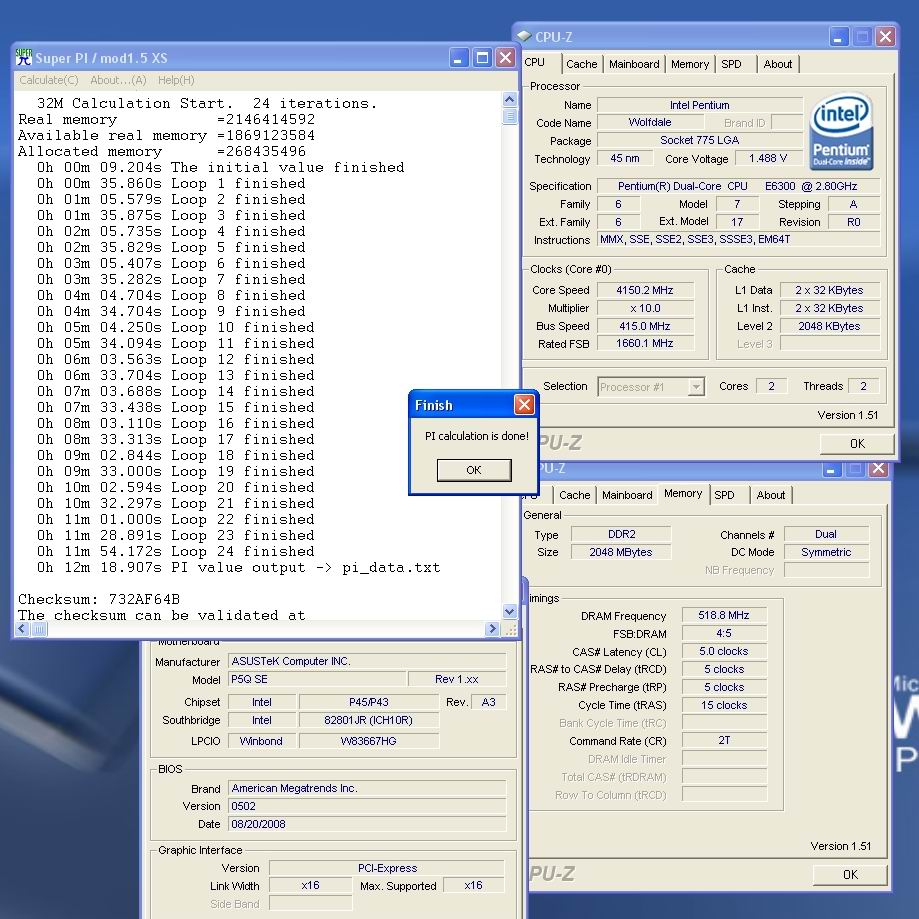This screenshot has height=919, width=919.
Task: Click the Loop 24 finished line in Super PI
Action: point(176,552)
